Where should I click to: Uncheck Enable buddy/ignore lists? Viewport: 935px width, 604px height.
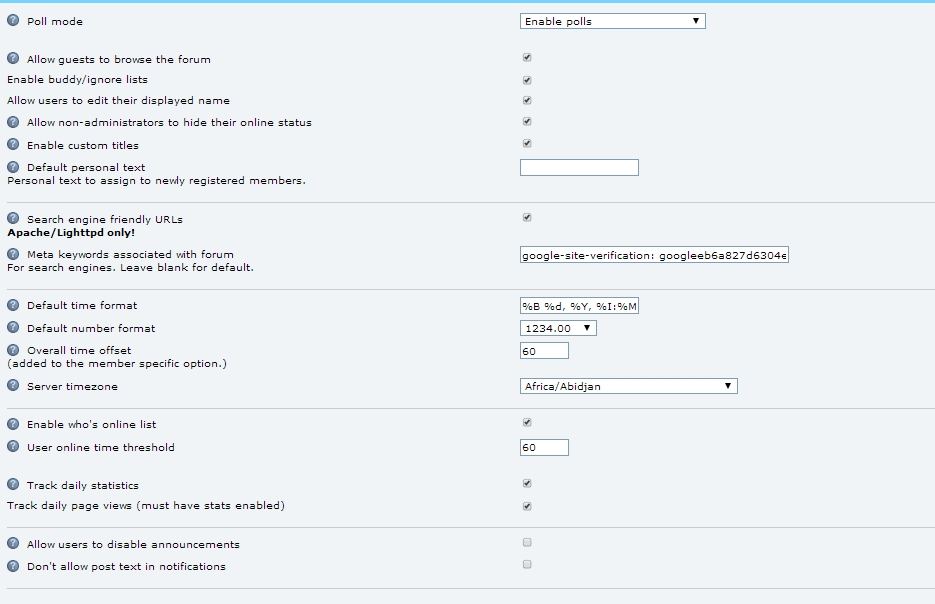(527, 80)
